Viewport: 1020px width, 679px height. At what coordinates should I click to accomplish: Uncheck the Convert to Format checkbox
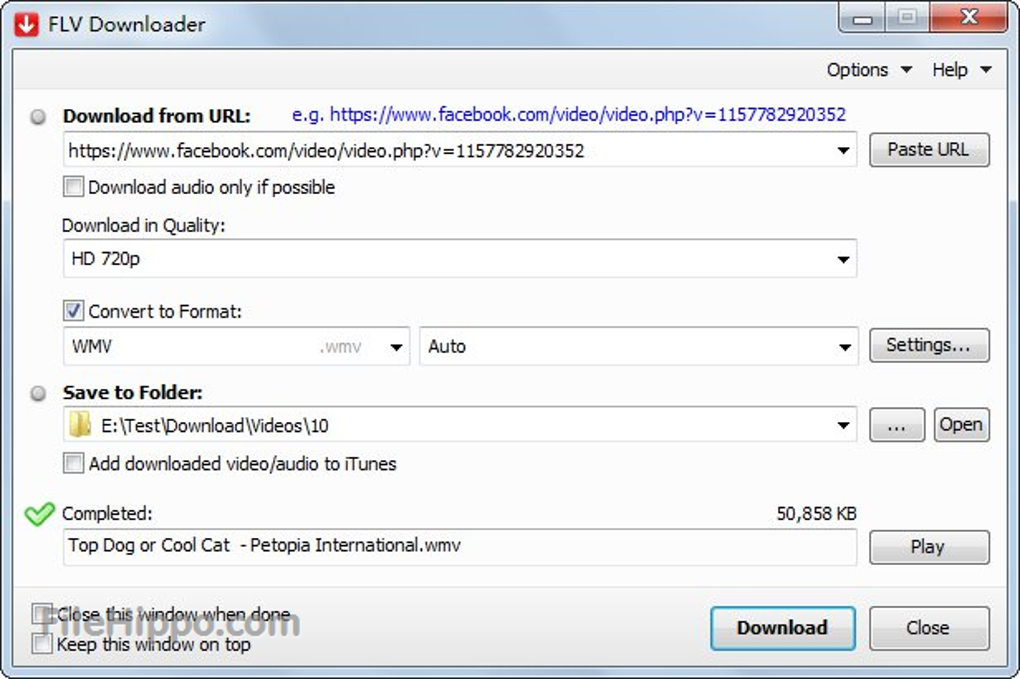pyautogui.click(x=74, y=311)
